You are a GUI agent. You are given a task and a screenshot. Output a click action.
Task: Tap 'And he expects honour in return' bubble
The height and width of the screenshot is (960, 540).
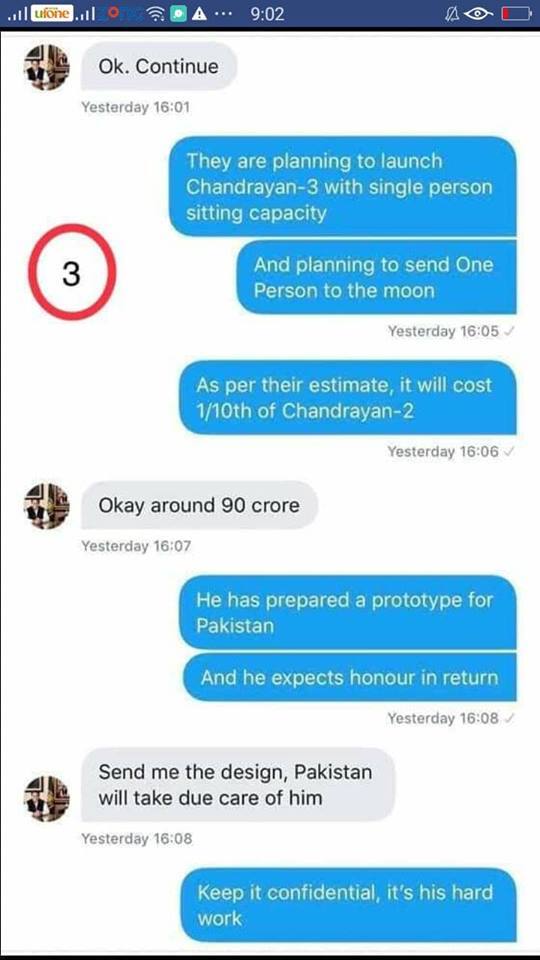tap(350, 677)
